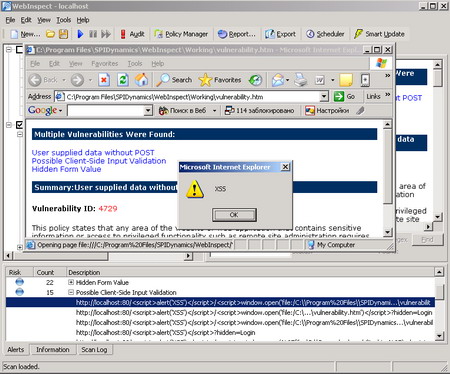Close the Microsoft Internet Explorer alert dialog
The height and width of the screenshot is (374, 450).
[x=285, y=167]
